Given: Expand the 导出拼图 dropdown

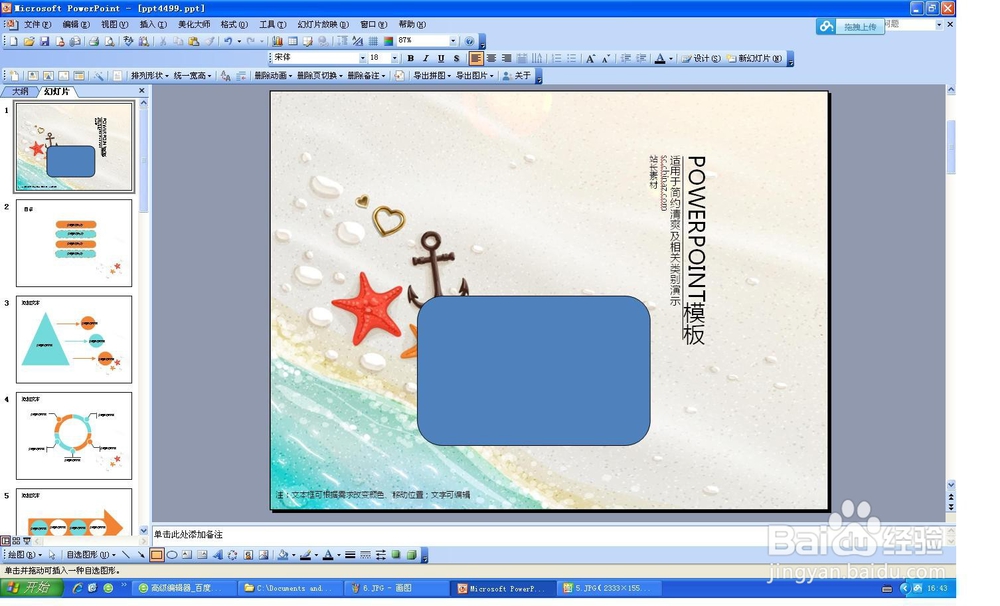Looking at the screenshot, I should point(432,75).
